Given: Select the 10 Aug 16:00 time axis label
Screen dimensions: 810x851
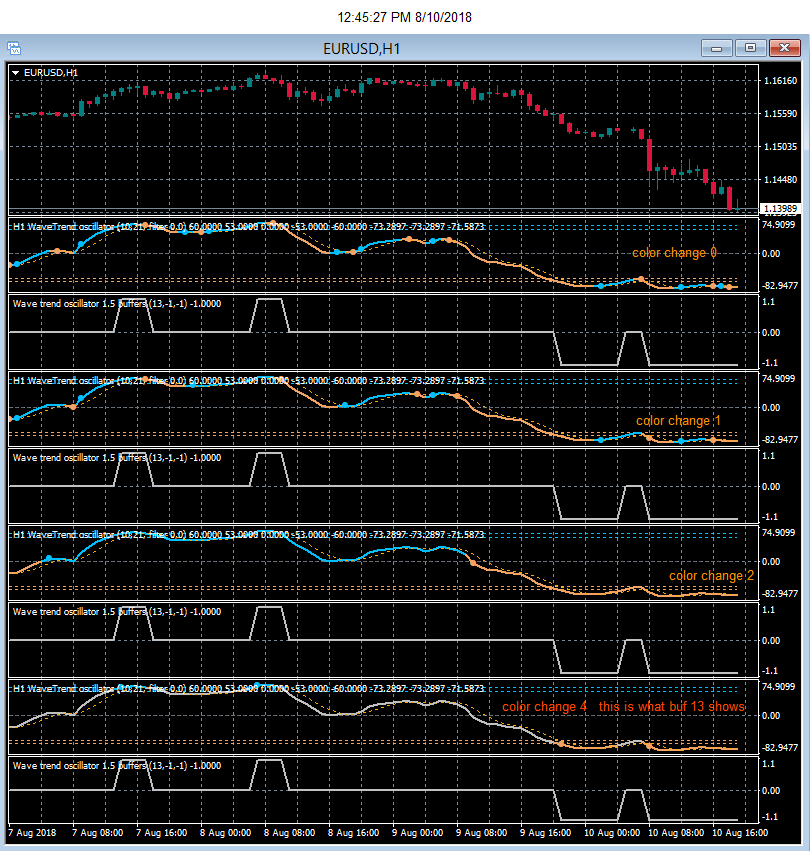Looking at the screenshot, I should coord(740,833).
